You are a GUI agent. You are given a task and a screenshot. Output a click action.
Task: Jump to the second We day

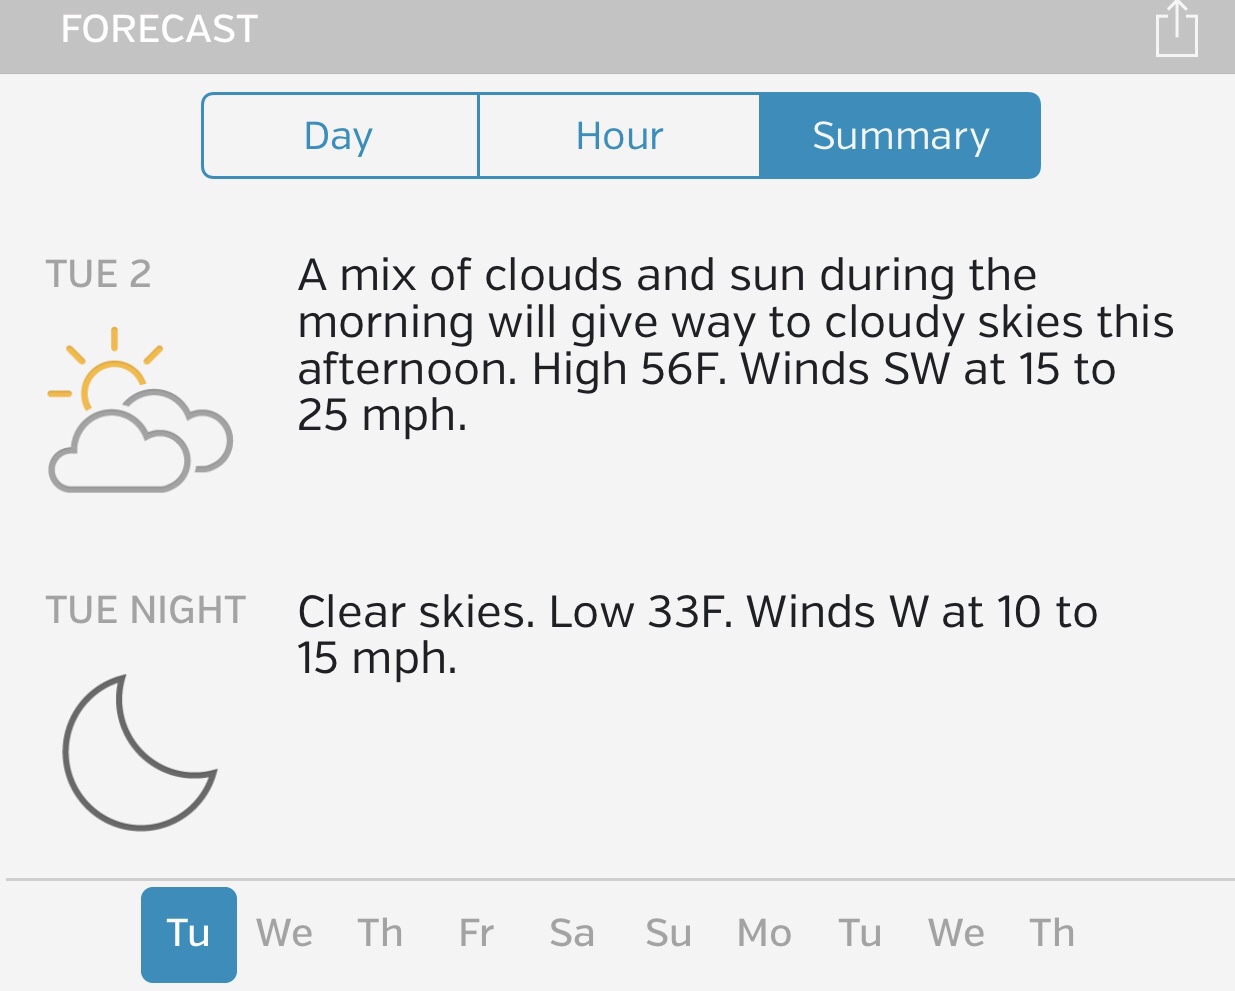point(956,934)
